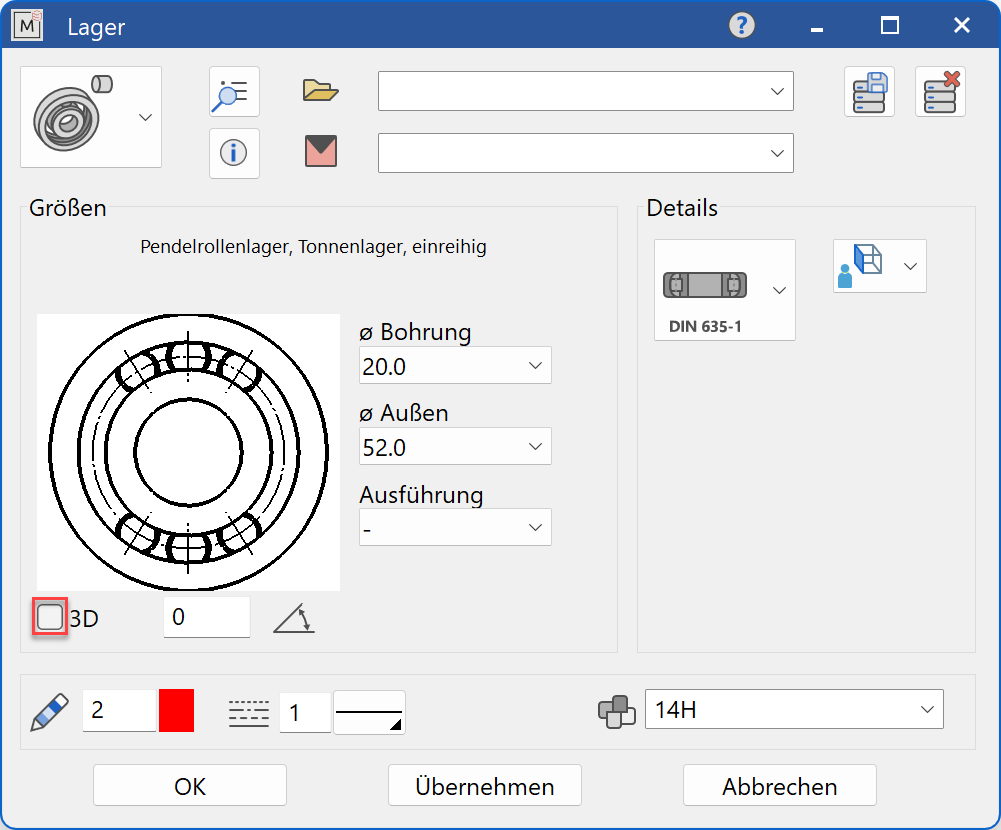Image resolution: width=1001 pixels, height=830 pixels.
Task: Expand the bearing type dropdown arrow
Action: coord(146,117)
